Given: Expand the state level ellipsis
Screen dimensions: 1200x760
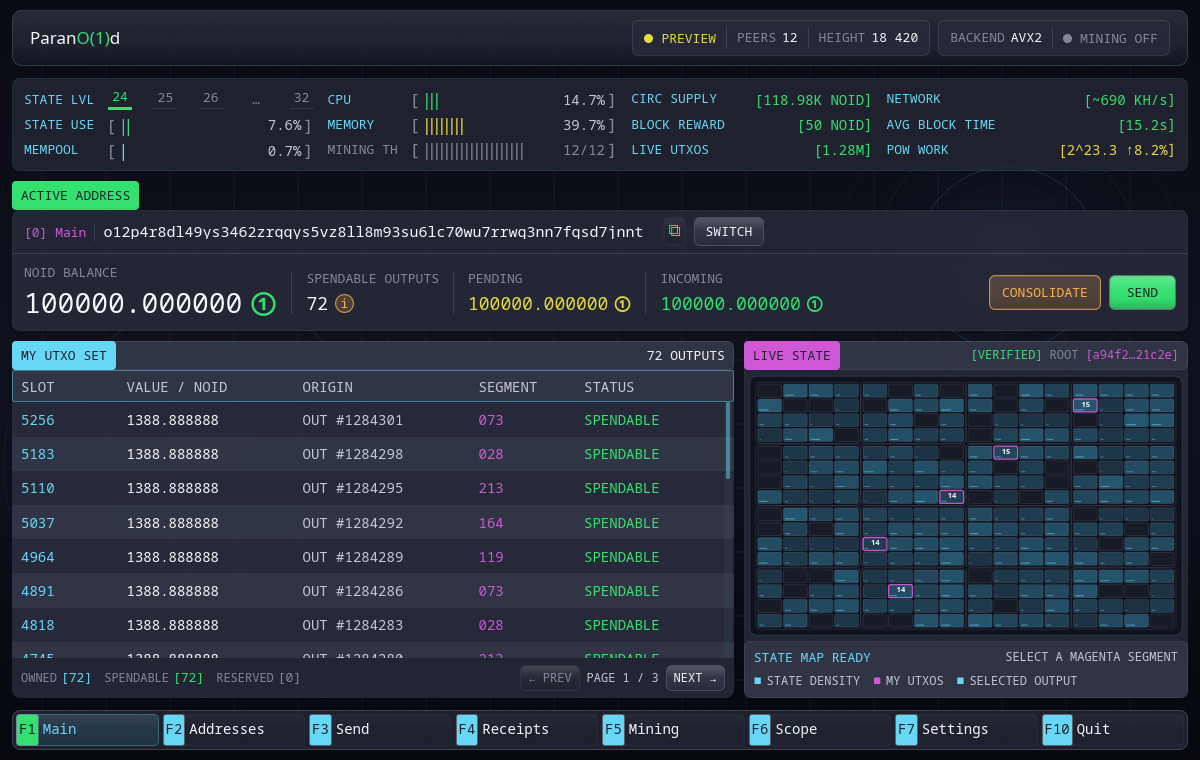Looking at the screenshot, I should click(x=256, y=98).
